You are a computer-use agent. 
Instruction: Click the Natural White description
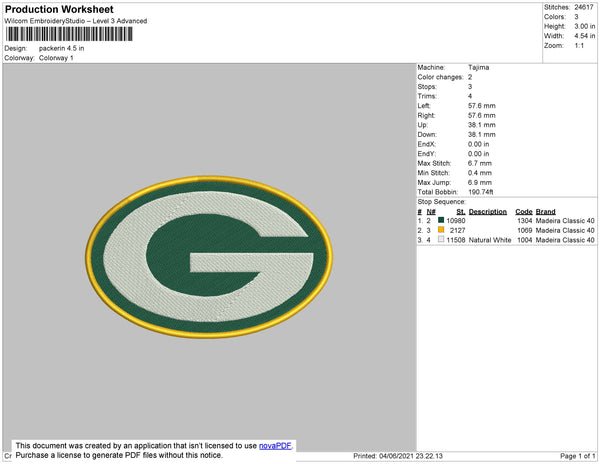pos(490,240)
